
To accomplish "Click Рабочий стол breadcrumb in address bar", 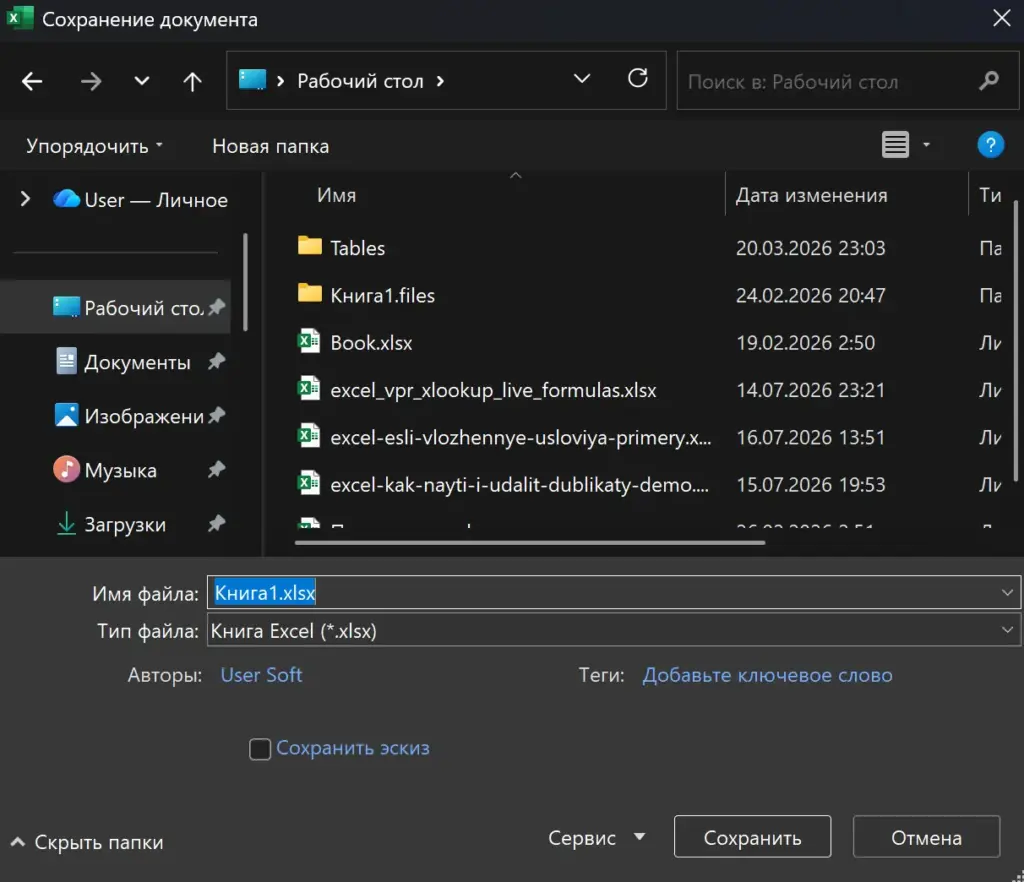I will (x=360, y=81).
